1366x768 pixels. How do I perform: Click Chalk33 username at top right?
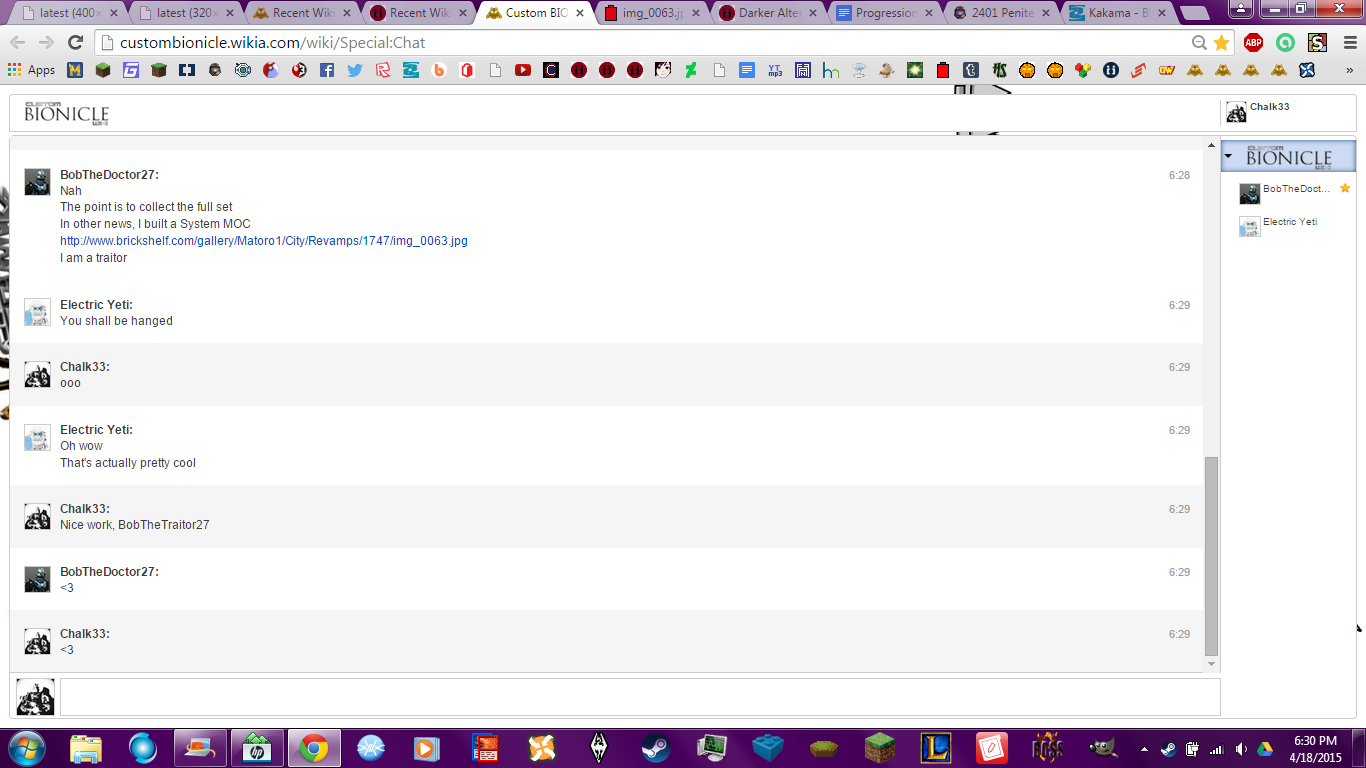point(1270,107)
